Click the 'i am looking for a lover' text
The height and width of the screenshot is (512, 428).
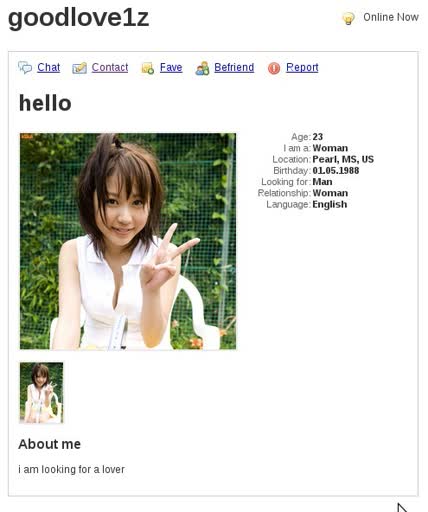71,469
